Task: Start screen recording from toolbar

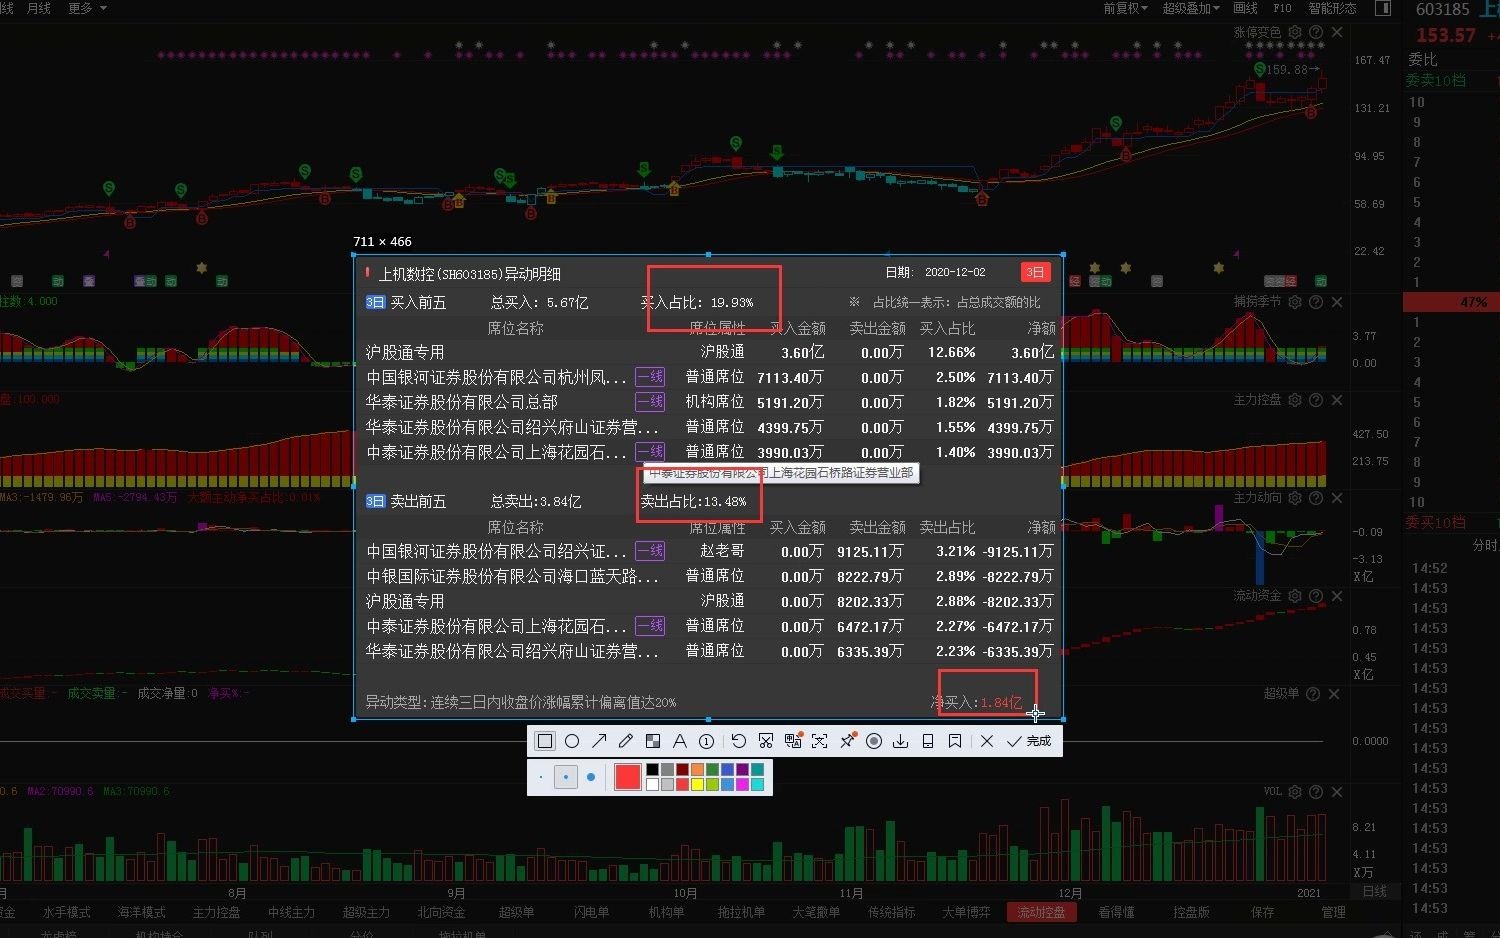Action: [x=874, y=741]
